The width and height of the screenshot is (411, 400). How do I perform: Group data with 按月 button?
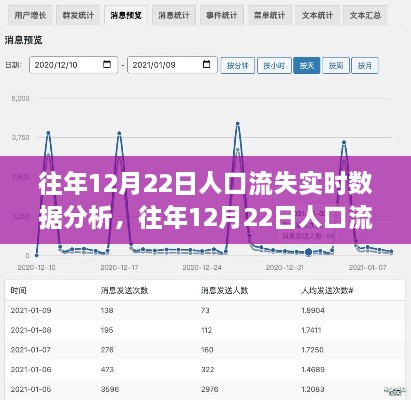[x=365, y=65]
